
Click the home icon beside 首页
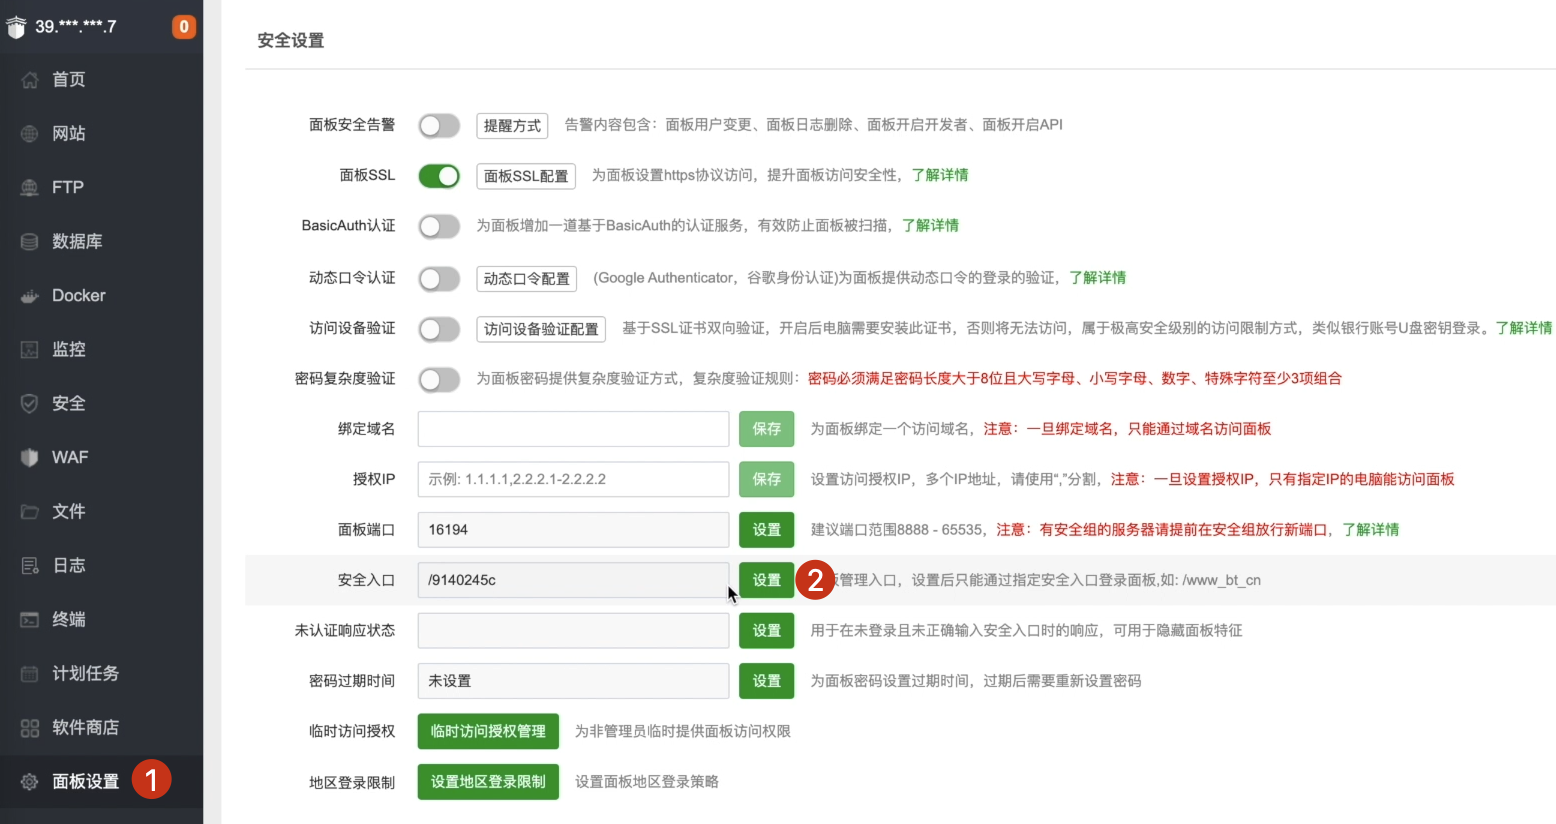(30, 80)
